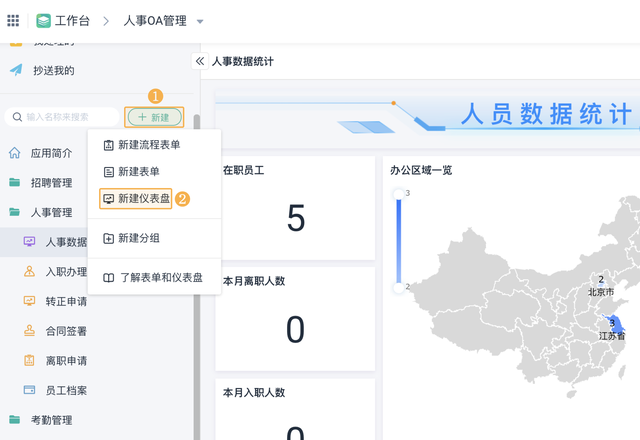Open the app grid launcher icon
This screenshot has width=640, height=440.
(x=13, y=20)
